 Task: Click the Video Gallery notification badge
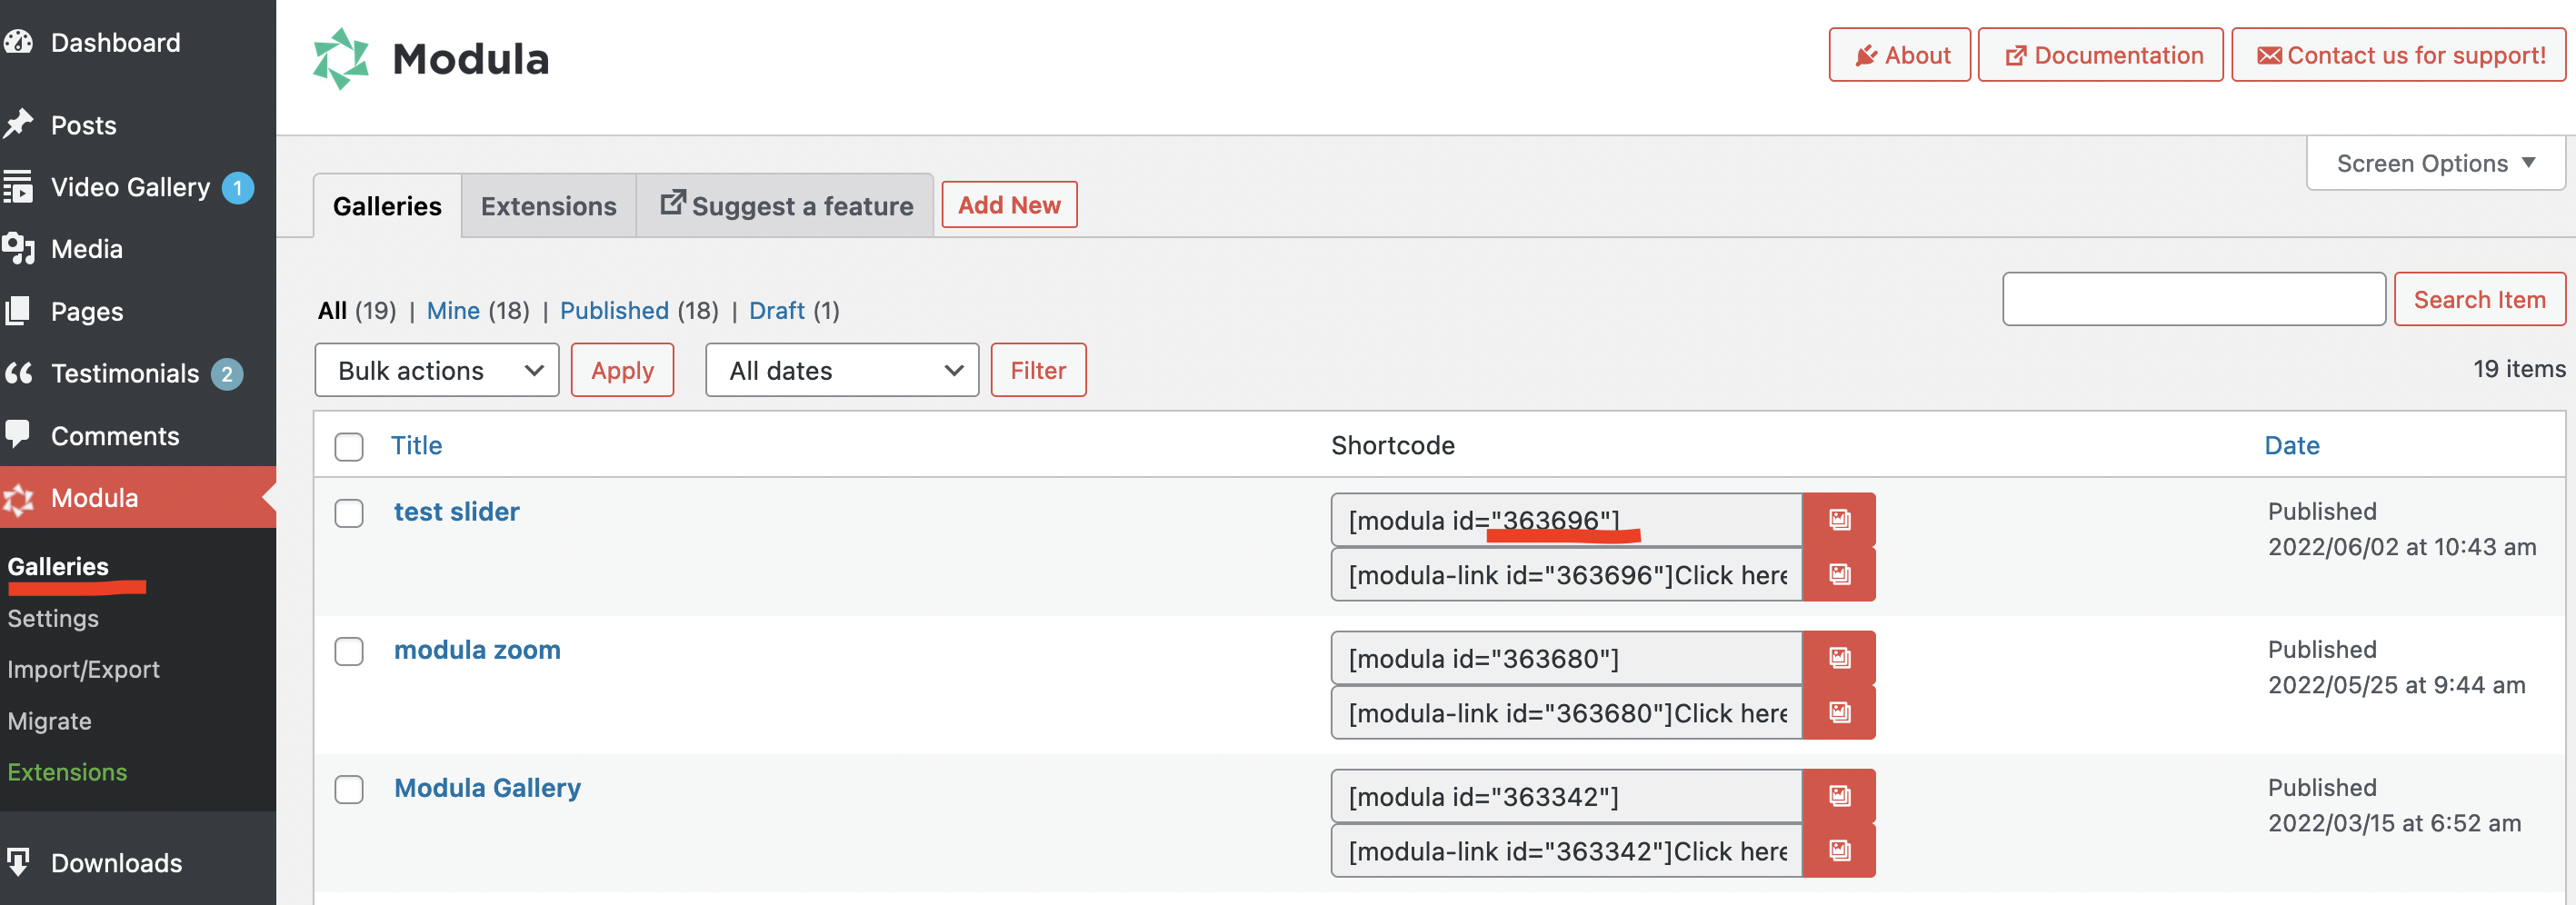point(238,188)
